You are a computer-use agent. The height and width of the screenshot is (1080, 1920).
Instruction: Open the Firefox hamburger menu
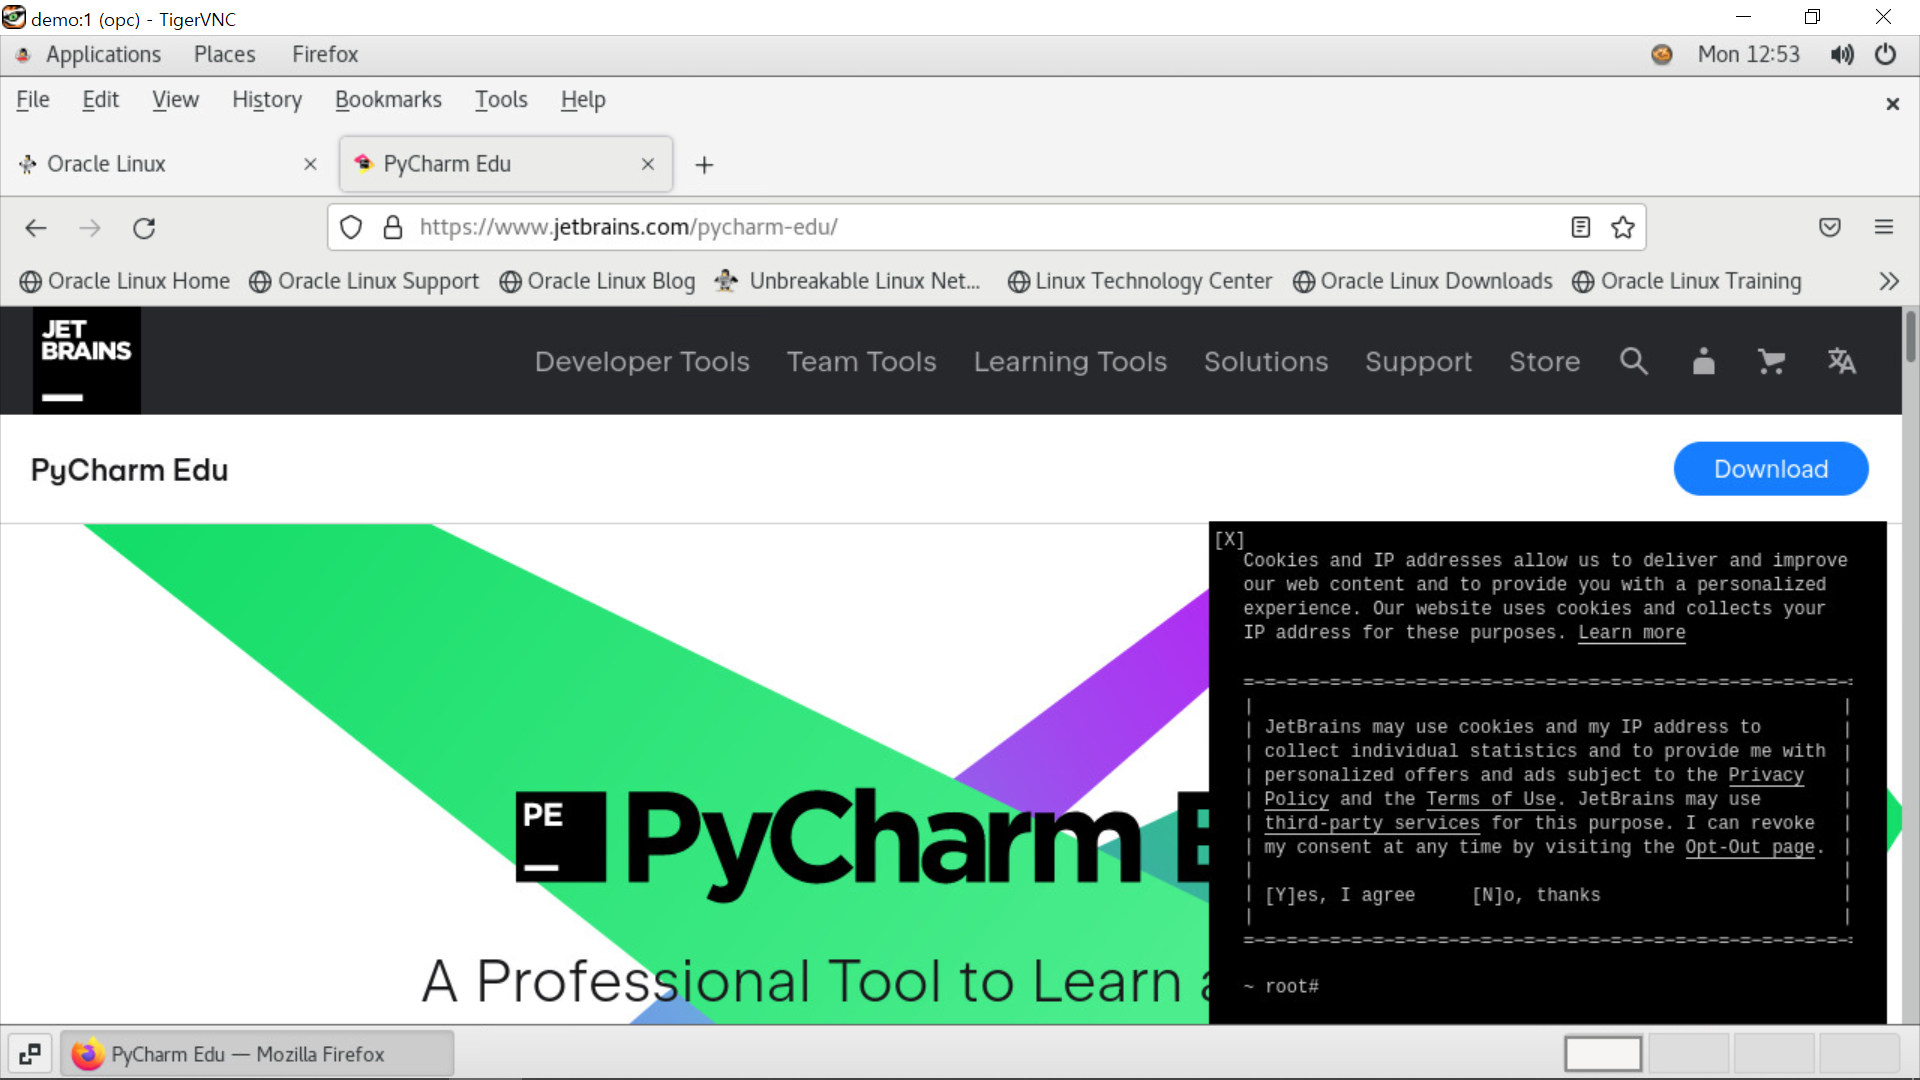pyautogui.click(x=1884, y=227)
